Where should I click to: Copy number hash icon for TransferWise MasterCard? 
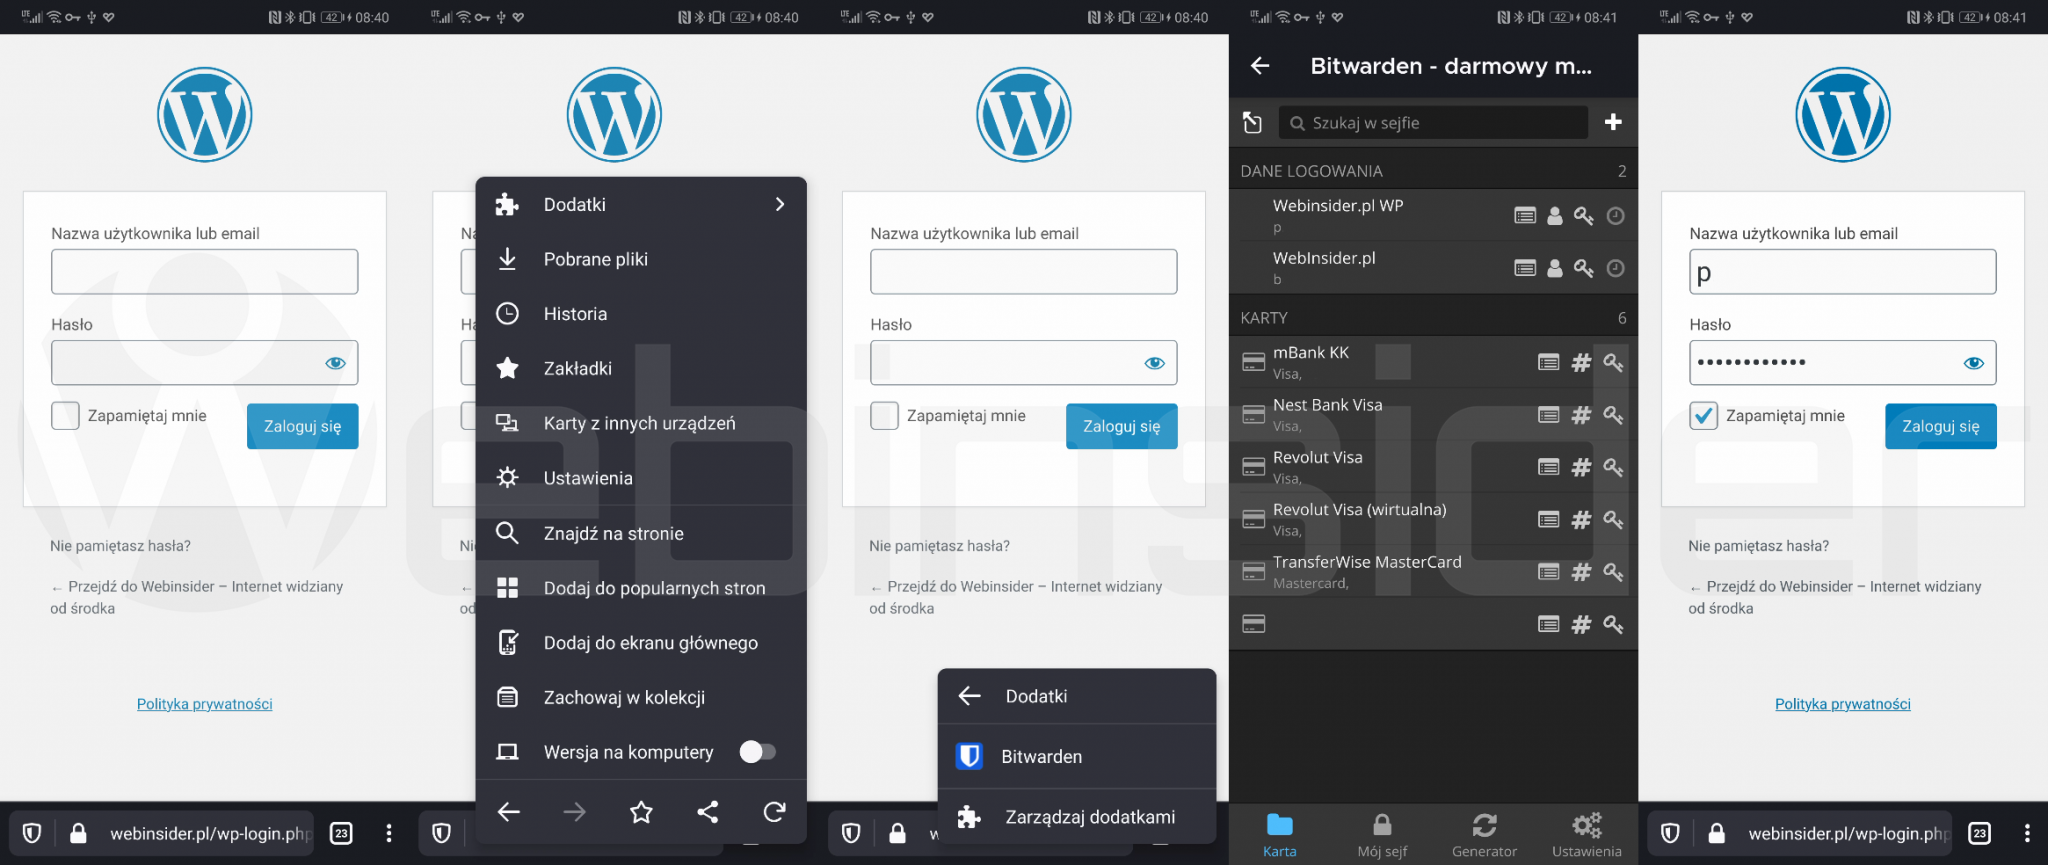tap(1581, 572)
